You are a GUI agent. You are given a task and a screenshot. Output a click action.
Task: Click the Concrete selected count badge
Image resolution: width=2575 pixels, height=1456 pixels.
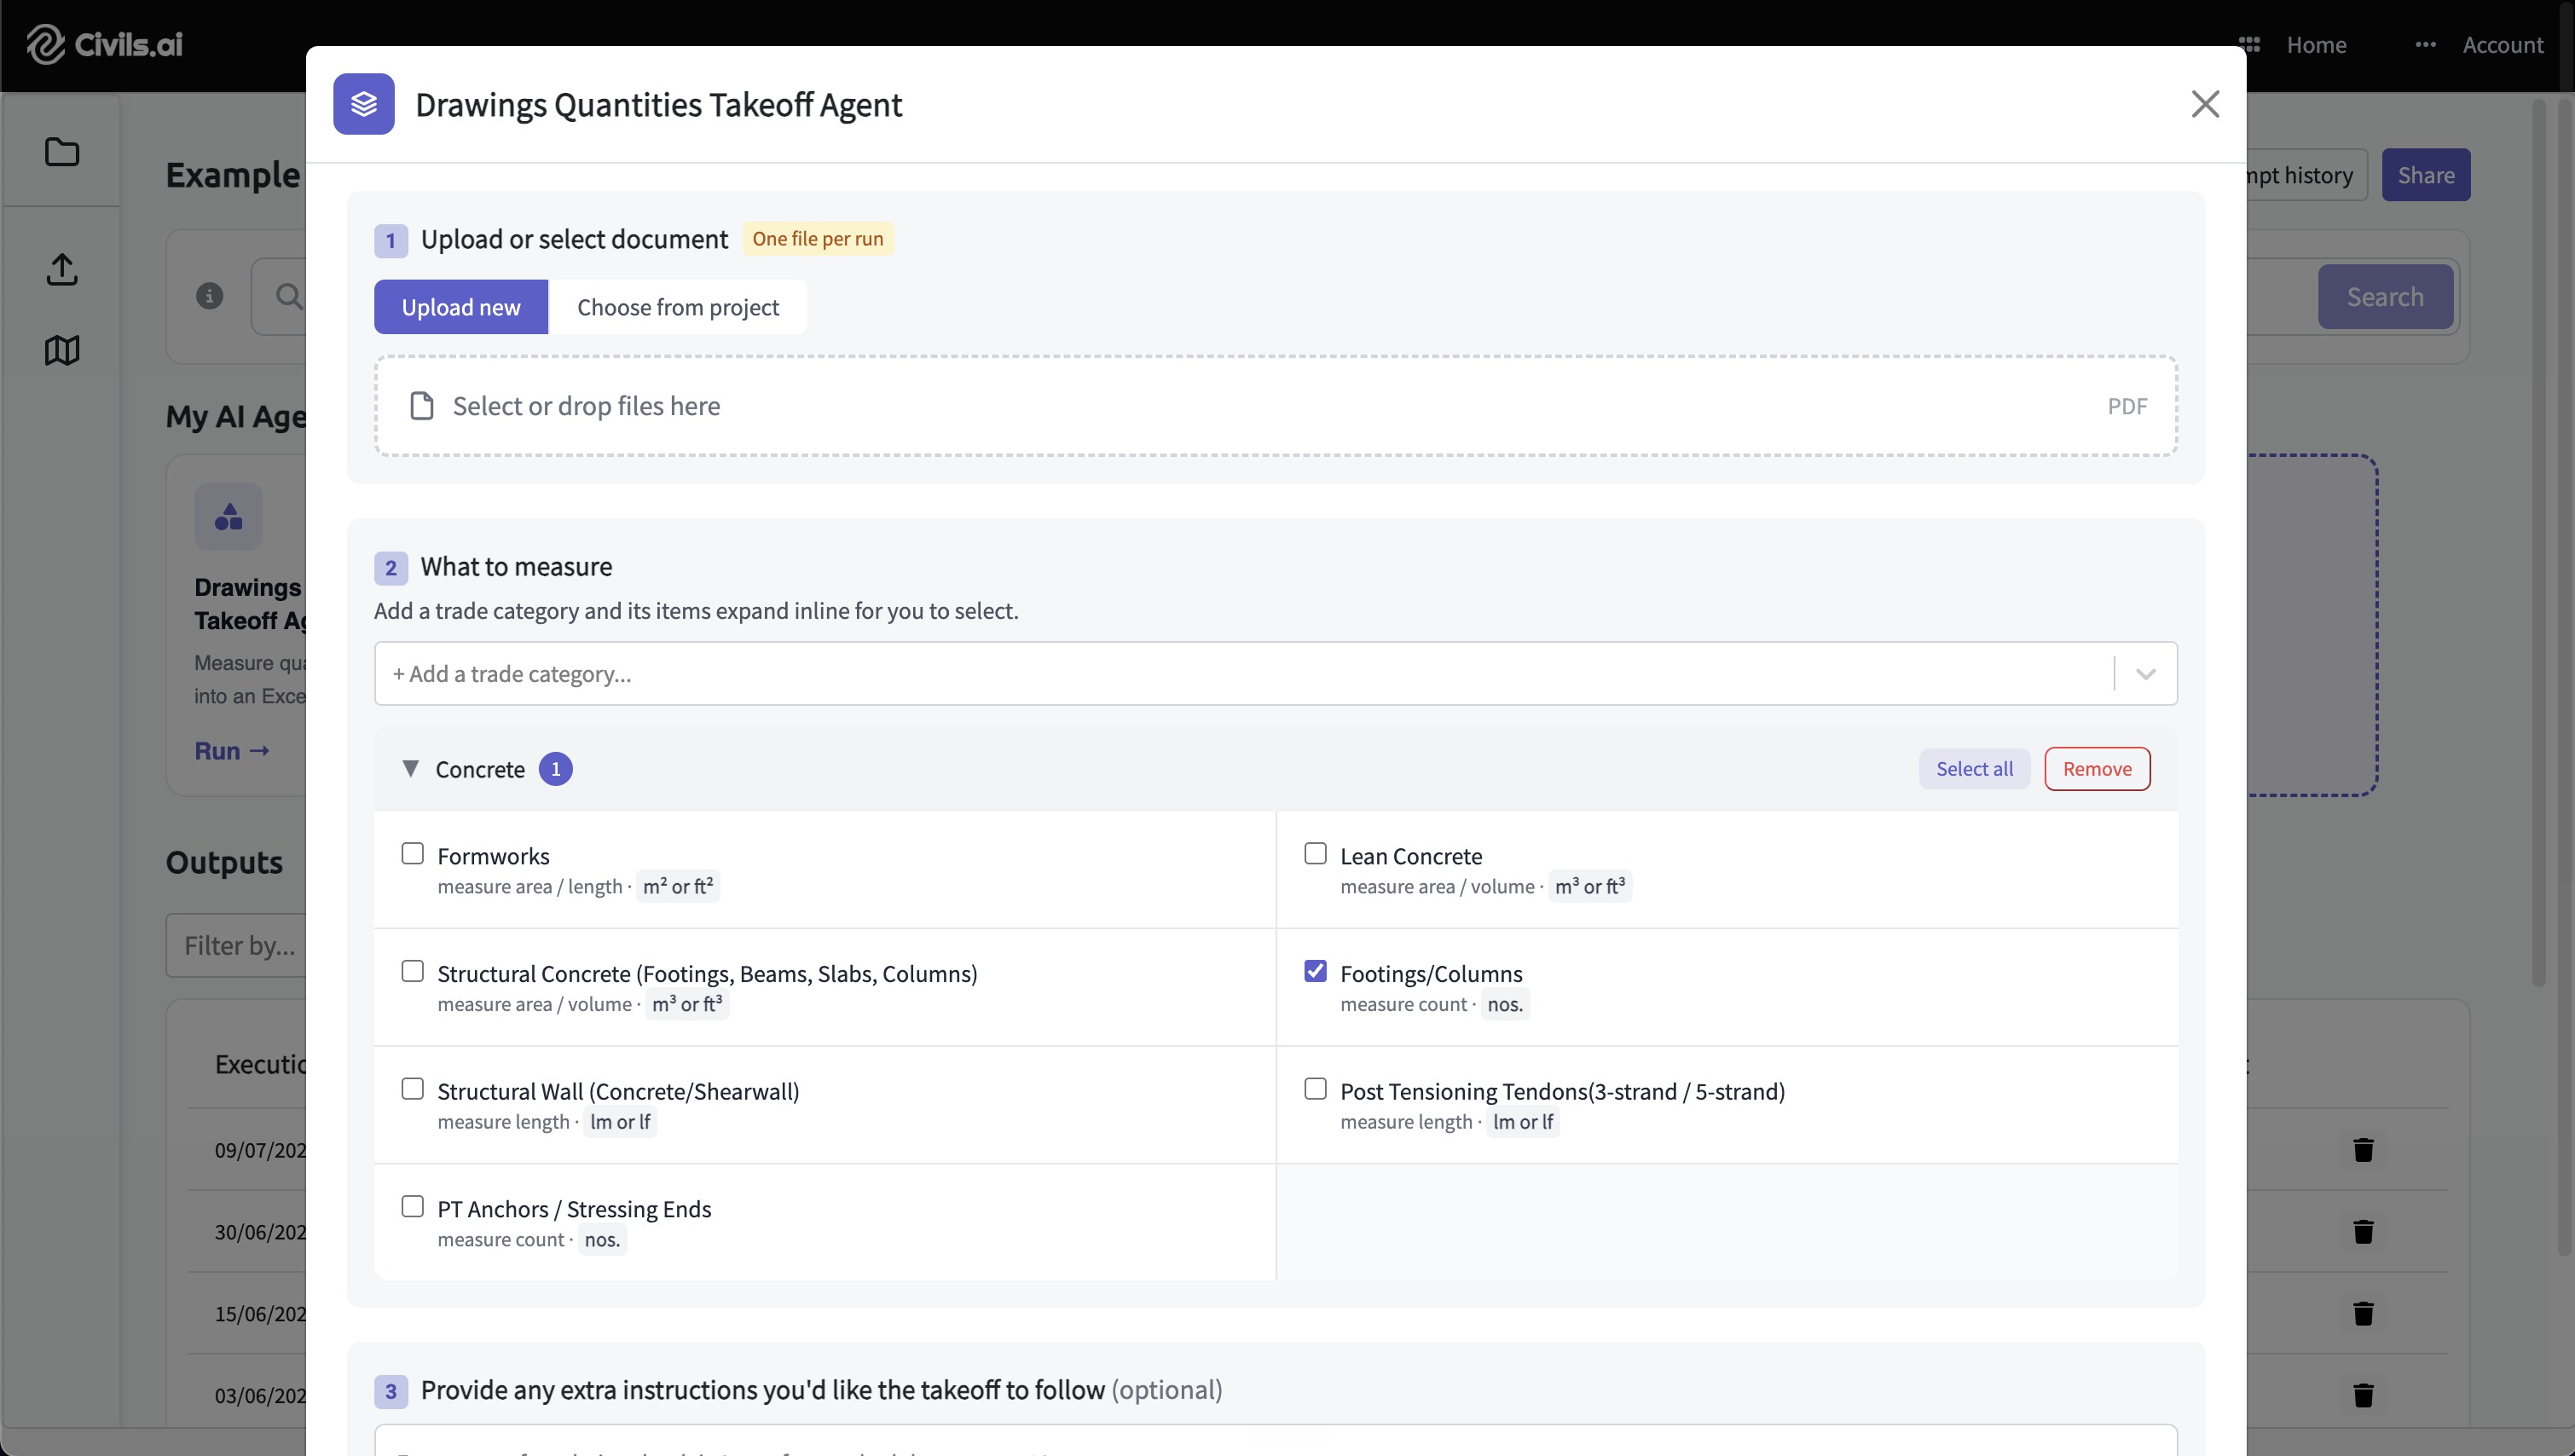click(555, 769)
